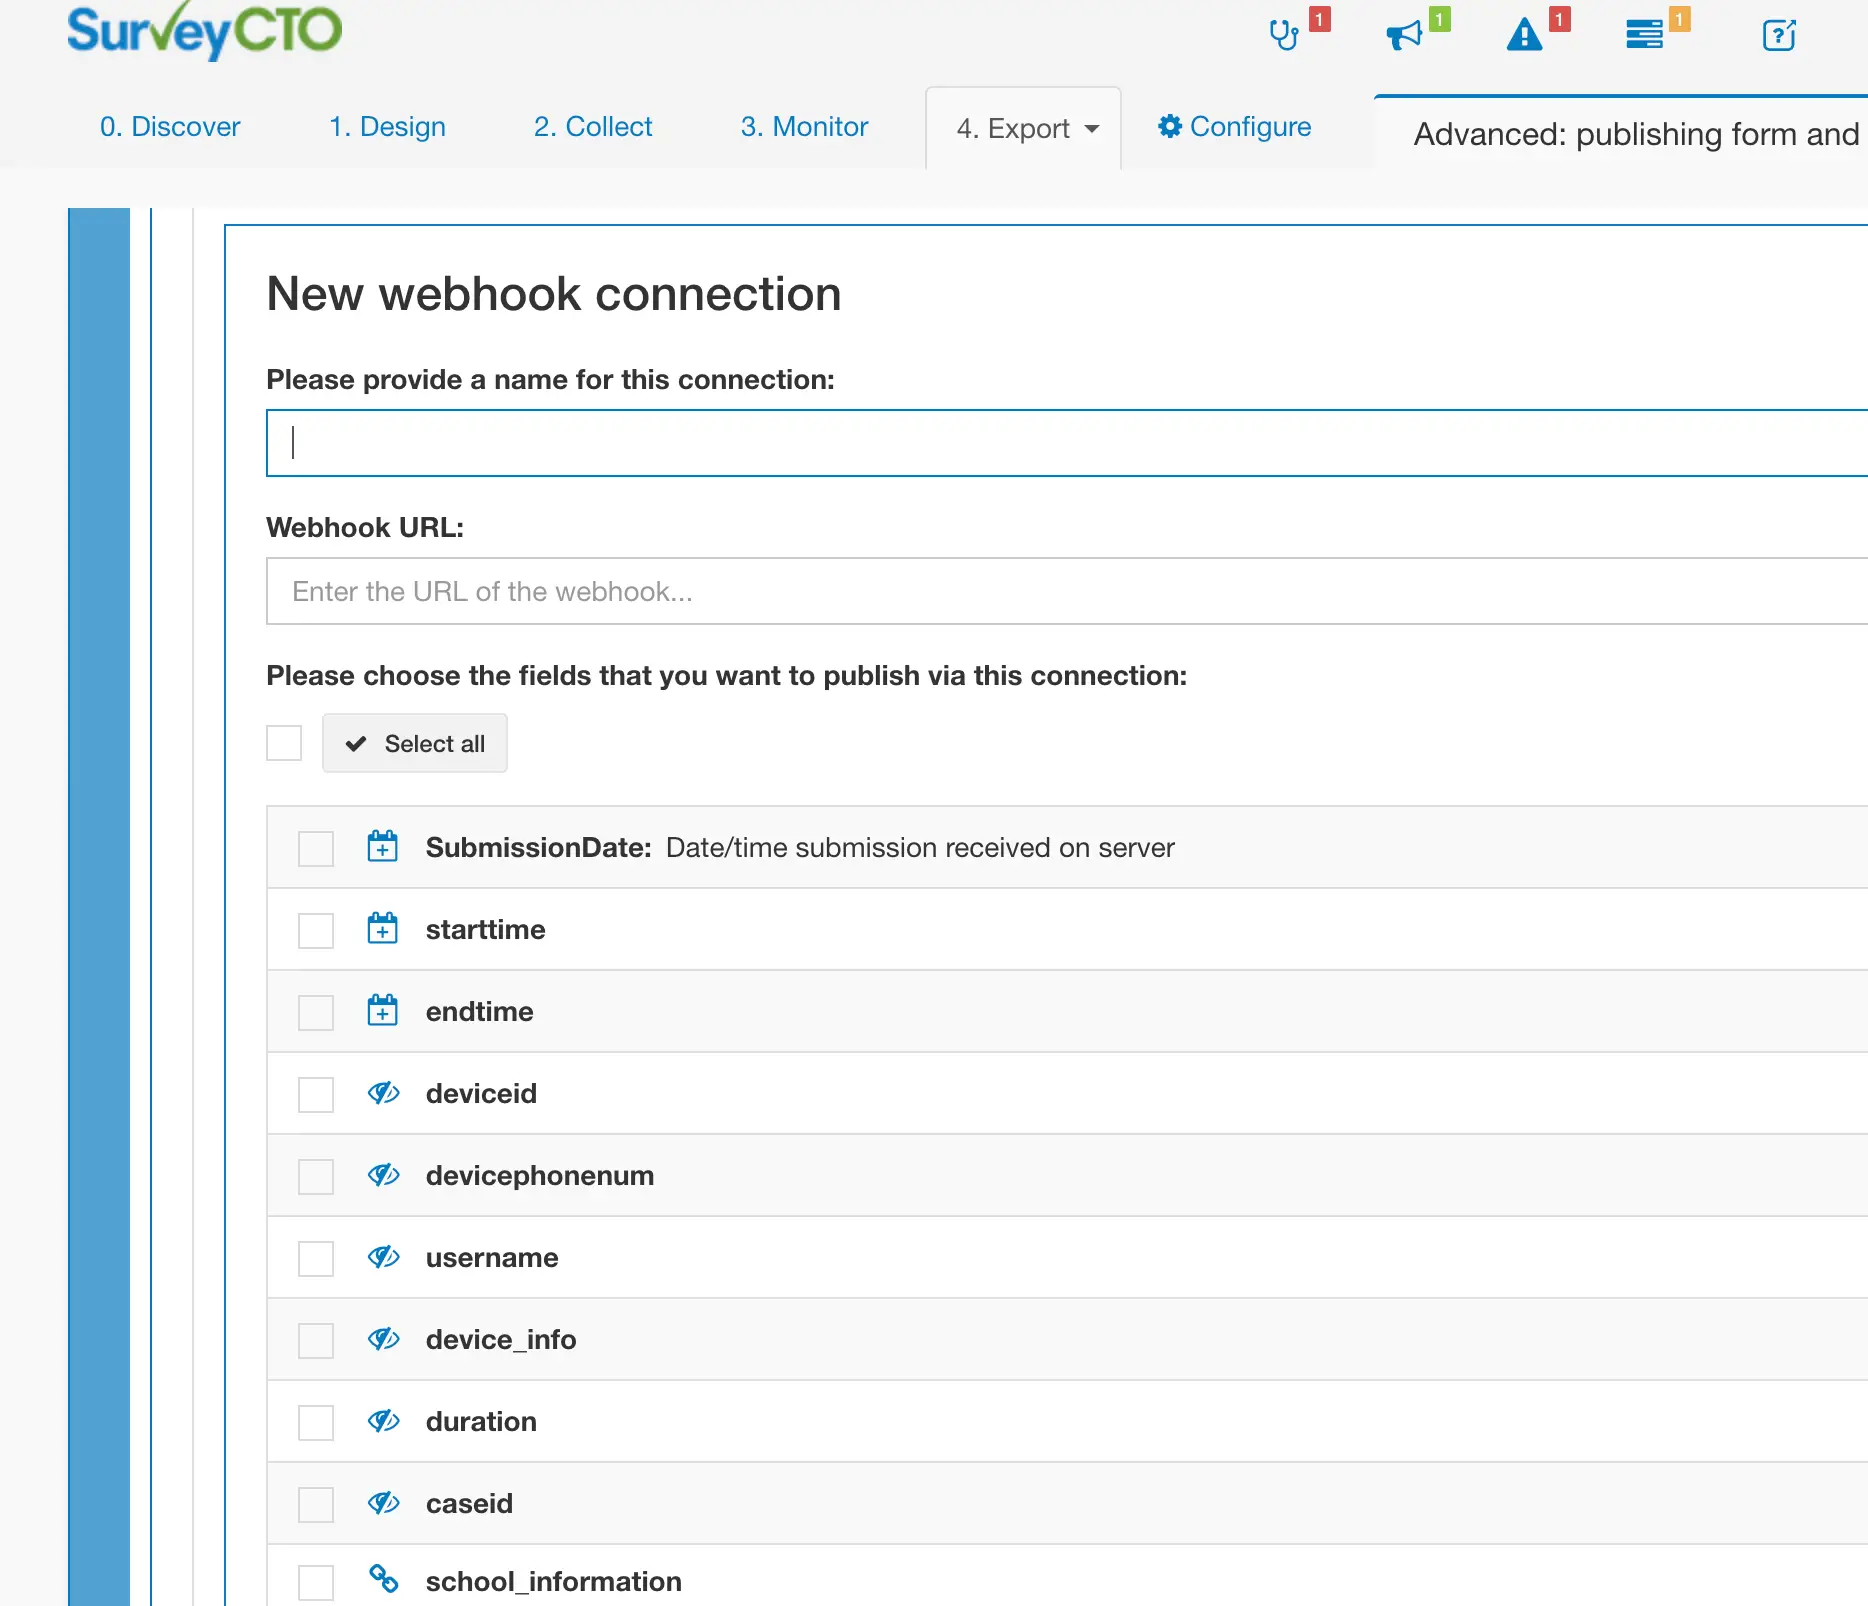Open the help and support icon
The width and height of the screenshot is (1868, 1606).
coord(1779,34)
